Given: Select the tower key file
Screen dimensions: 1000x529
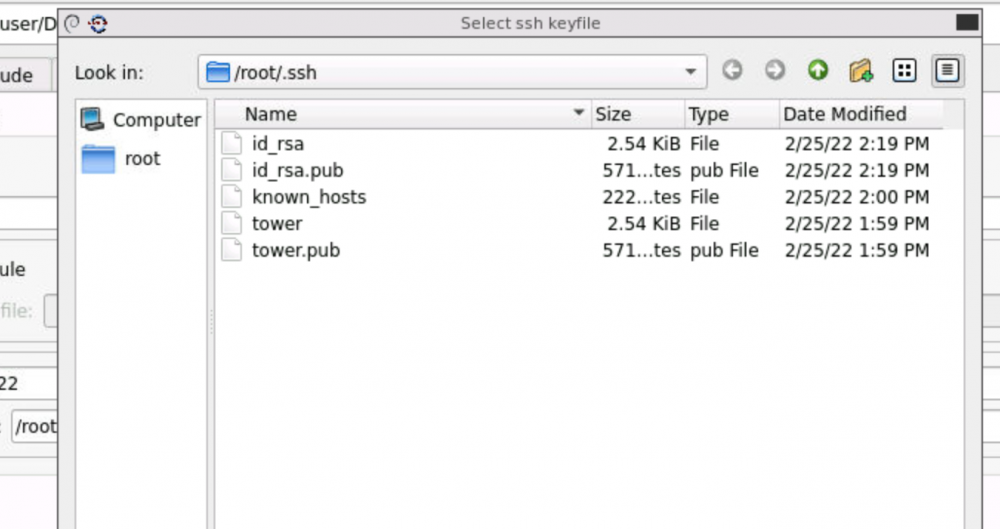Looking at the screenshot, I should click(x=277, y=223).
